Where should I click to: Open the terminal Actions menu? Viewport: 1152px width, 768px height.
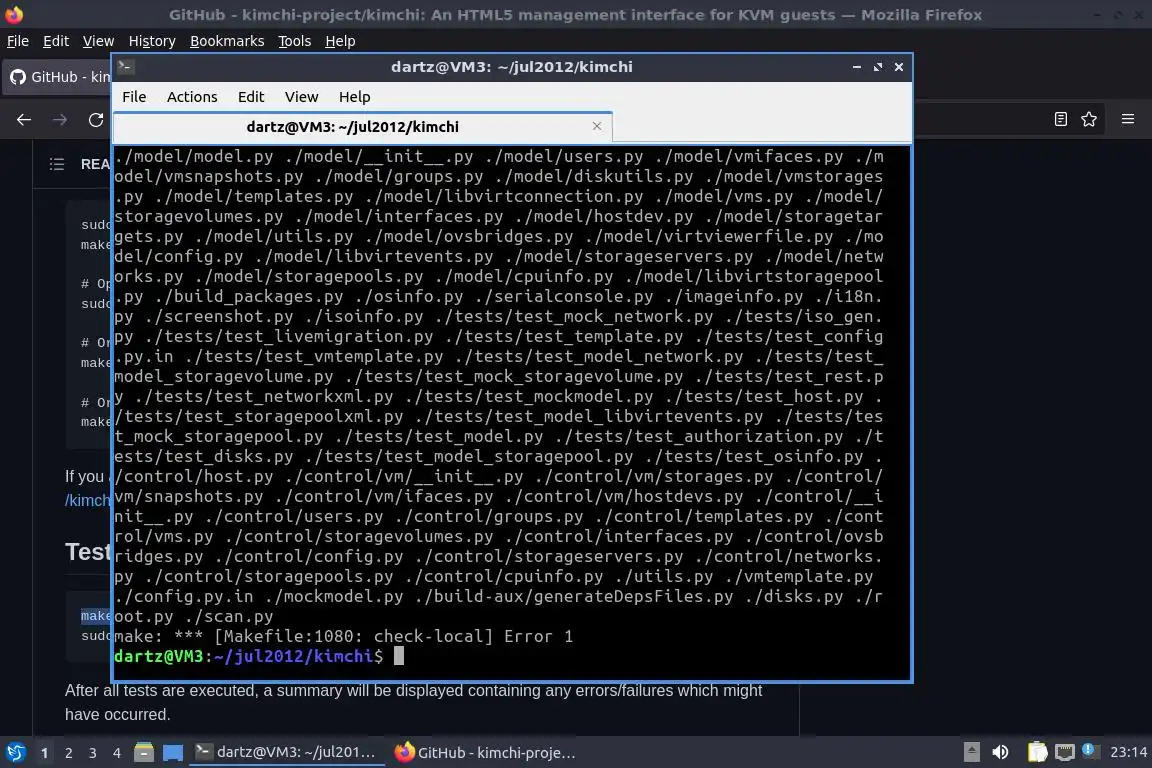[192, 97]
